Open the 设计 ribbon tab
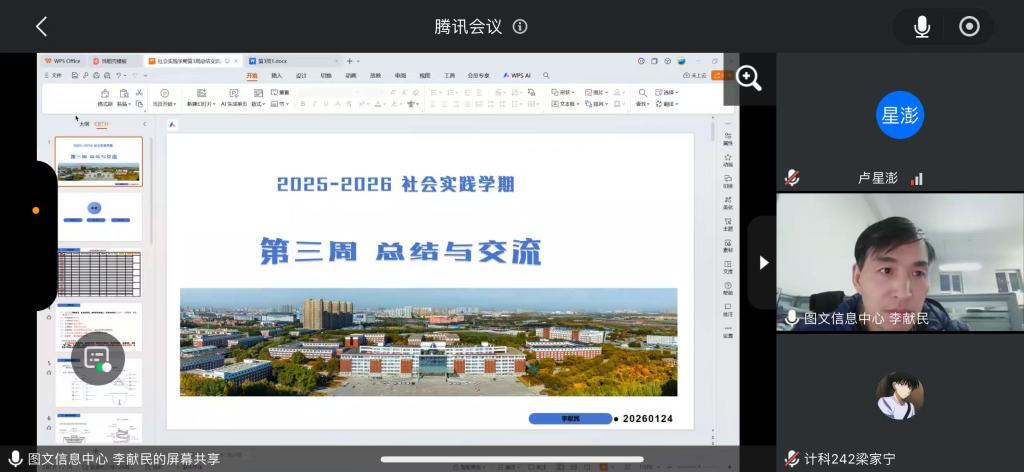Screen dimensions: 1024x472 [301, 75]
